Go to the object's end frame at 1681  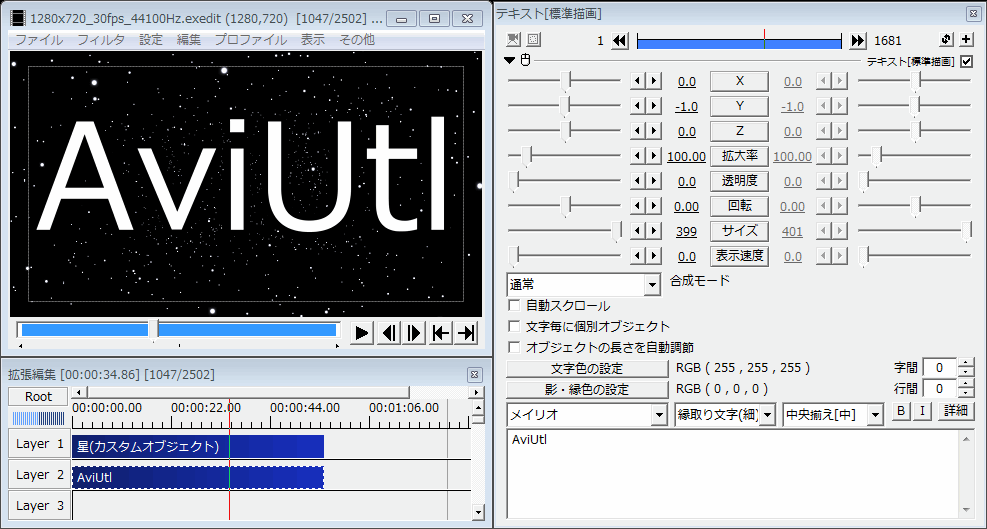(858, 41)
